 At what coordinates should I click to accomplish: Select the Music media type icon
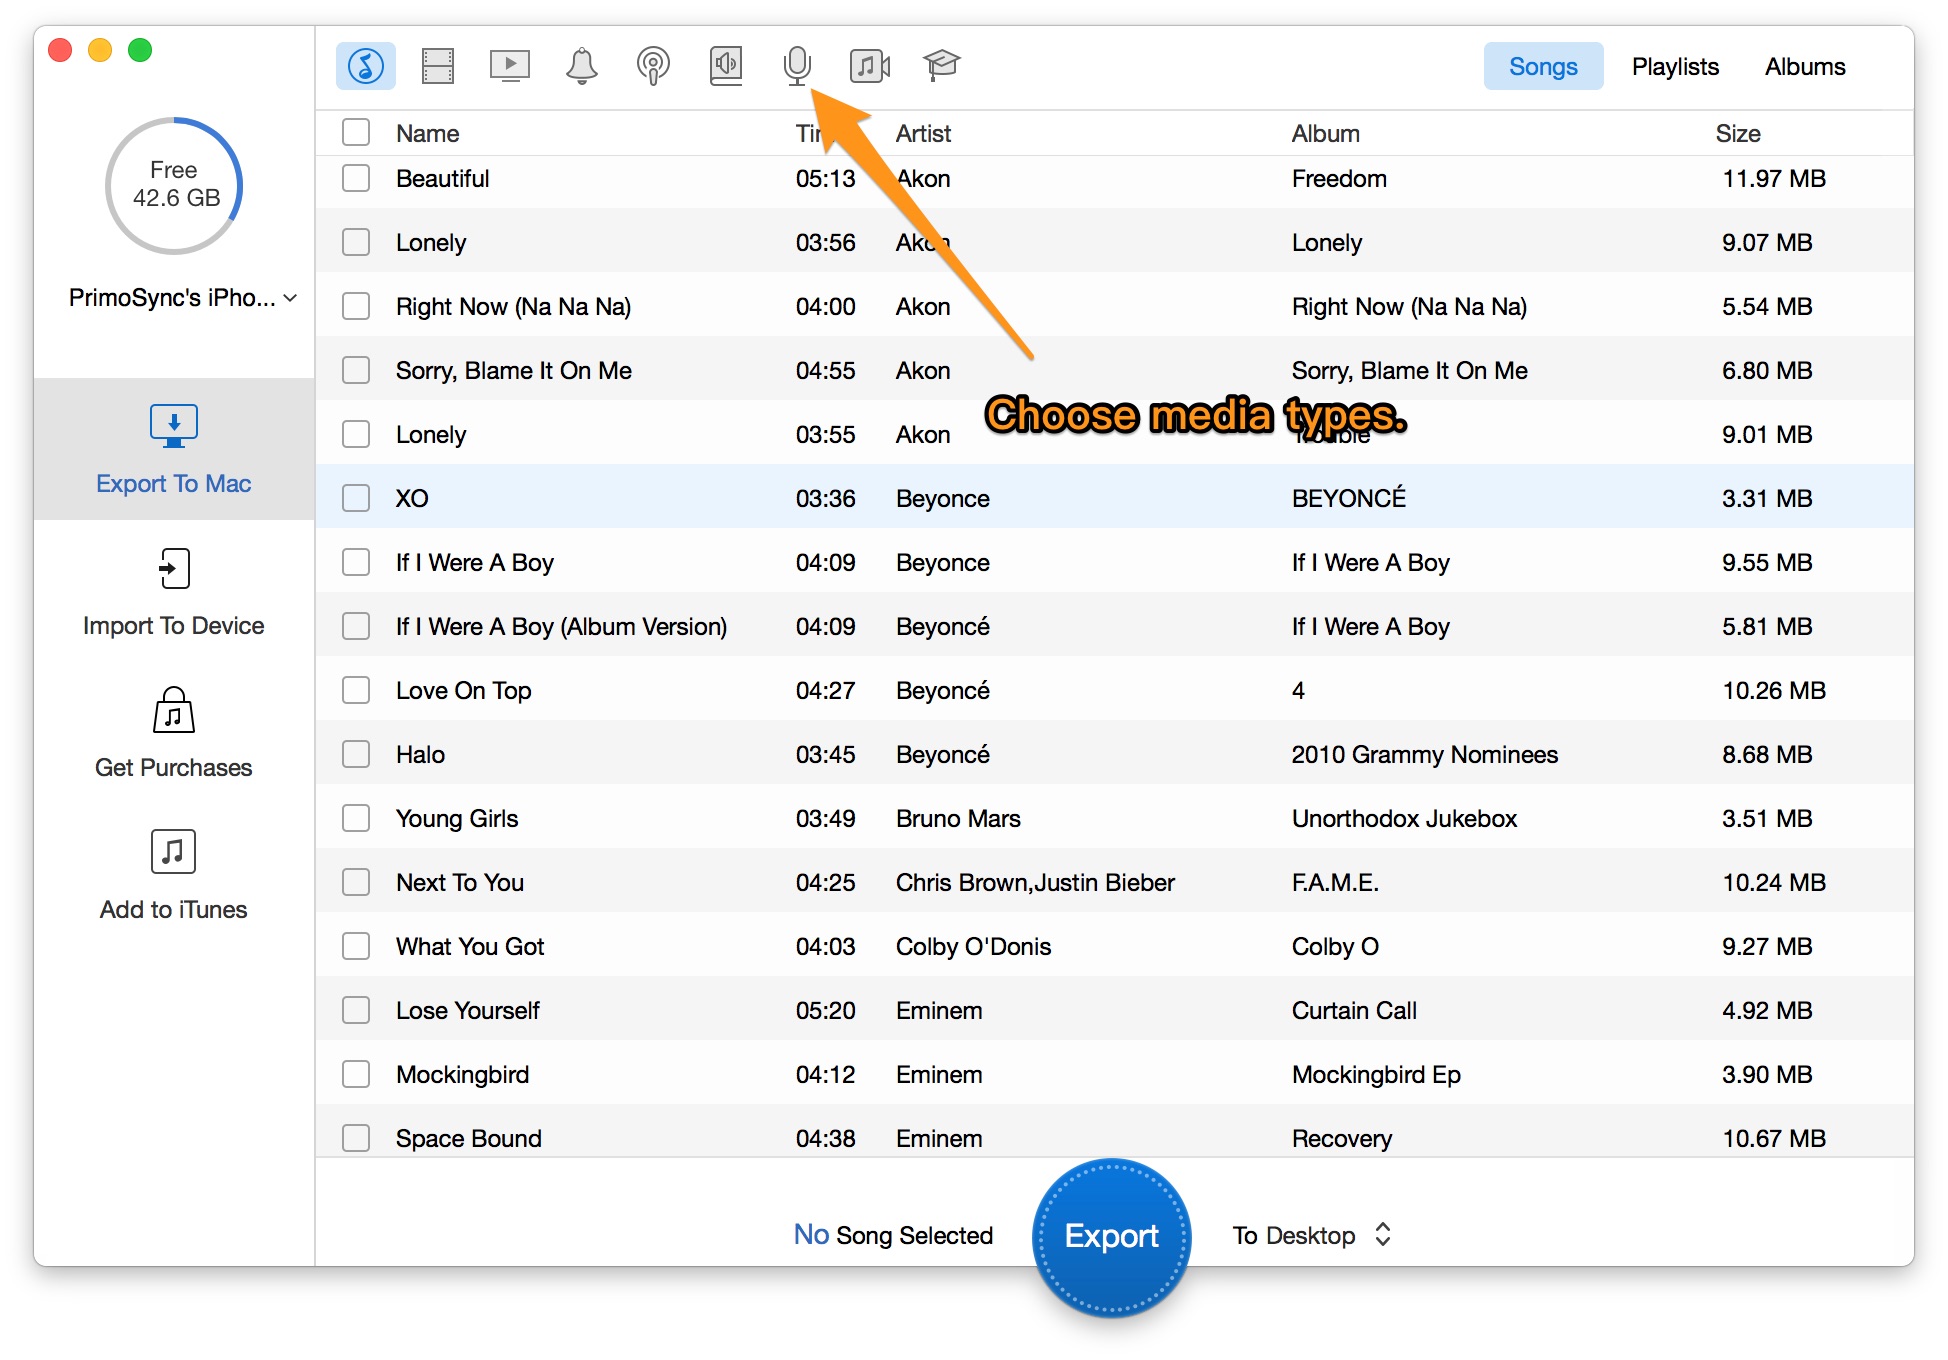[x=365, y=66]
